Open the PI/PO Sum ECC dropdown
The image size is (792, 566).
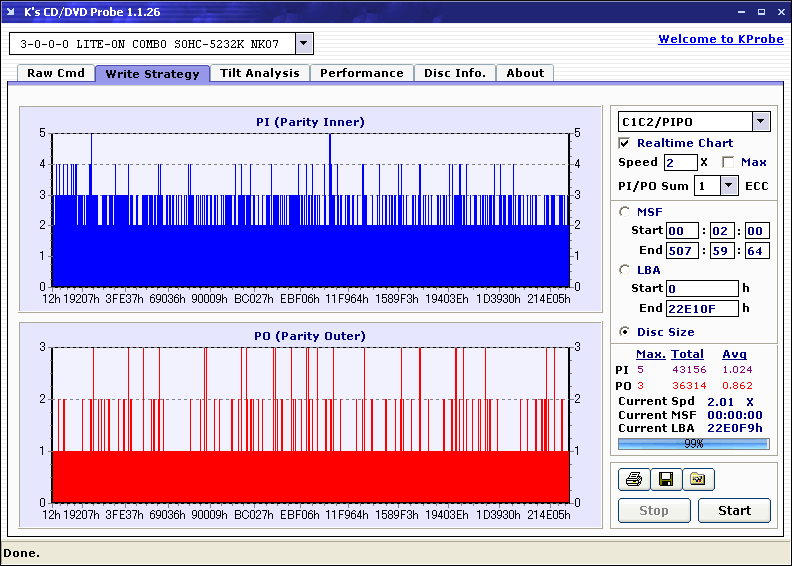tap(728, 185)
